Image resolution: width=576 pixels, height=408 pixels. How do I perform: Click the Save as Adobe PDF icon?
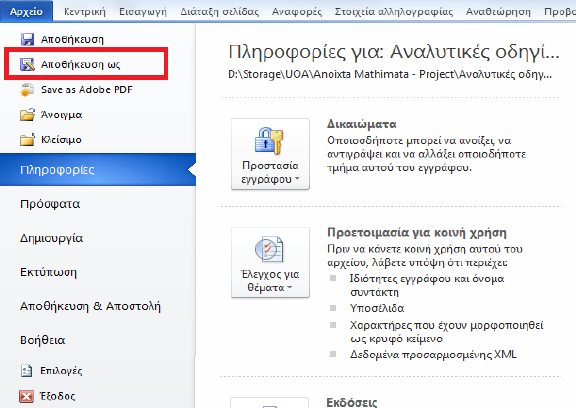27,90
